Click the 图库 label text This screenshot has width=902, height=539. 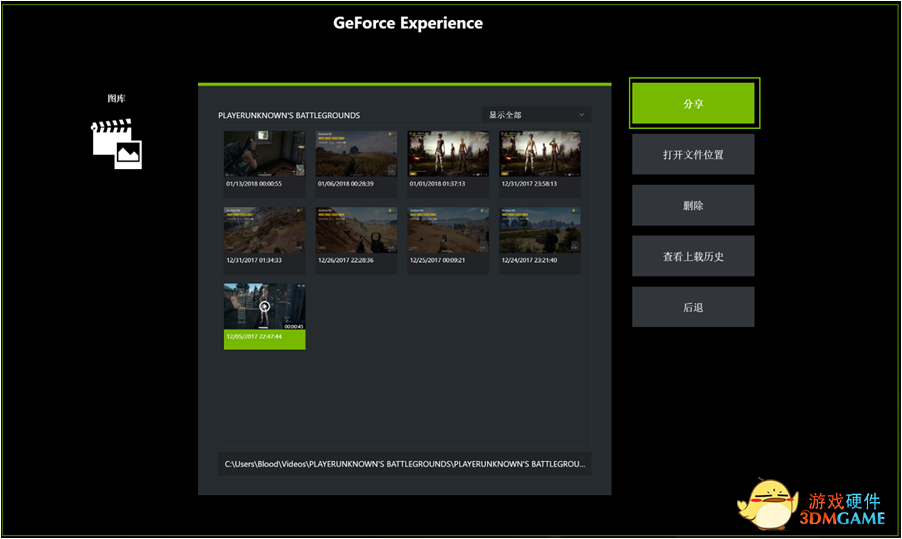tap(116, 98)
